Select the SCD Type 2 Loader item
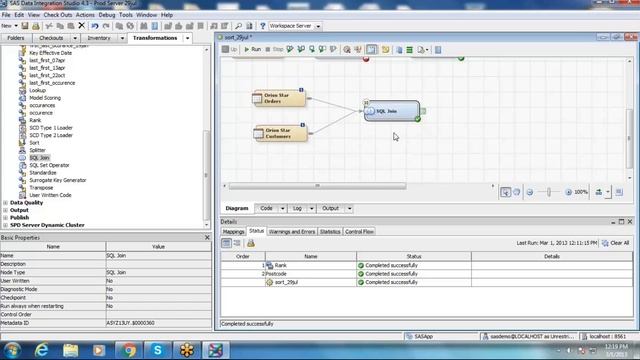The width and height of the screenshot is (640, 360). [51, 135]
